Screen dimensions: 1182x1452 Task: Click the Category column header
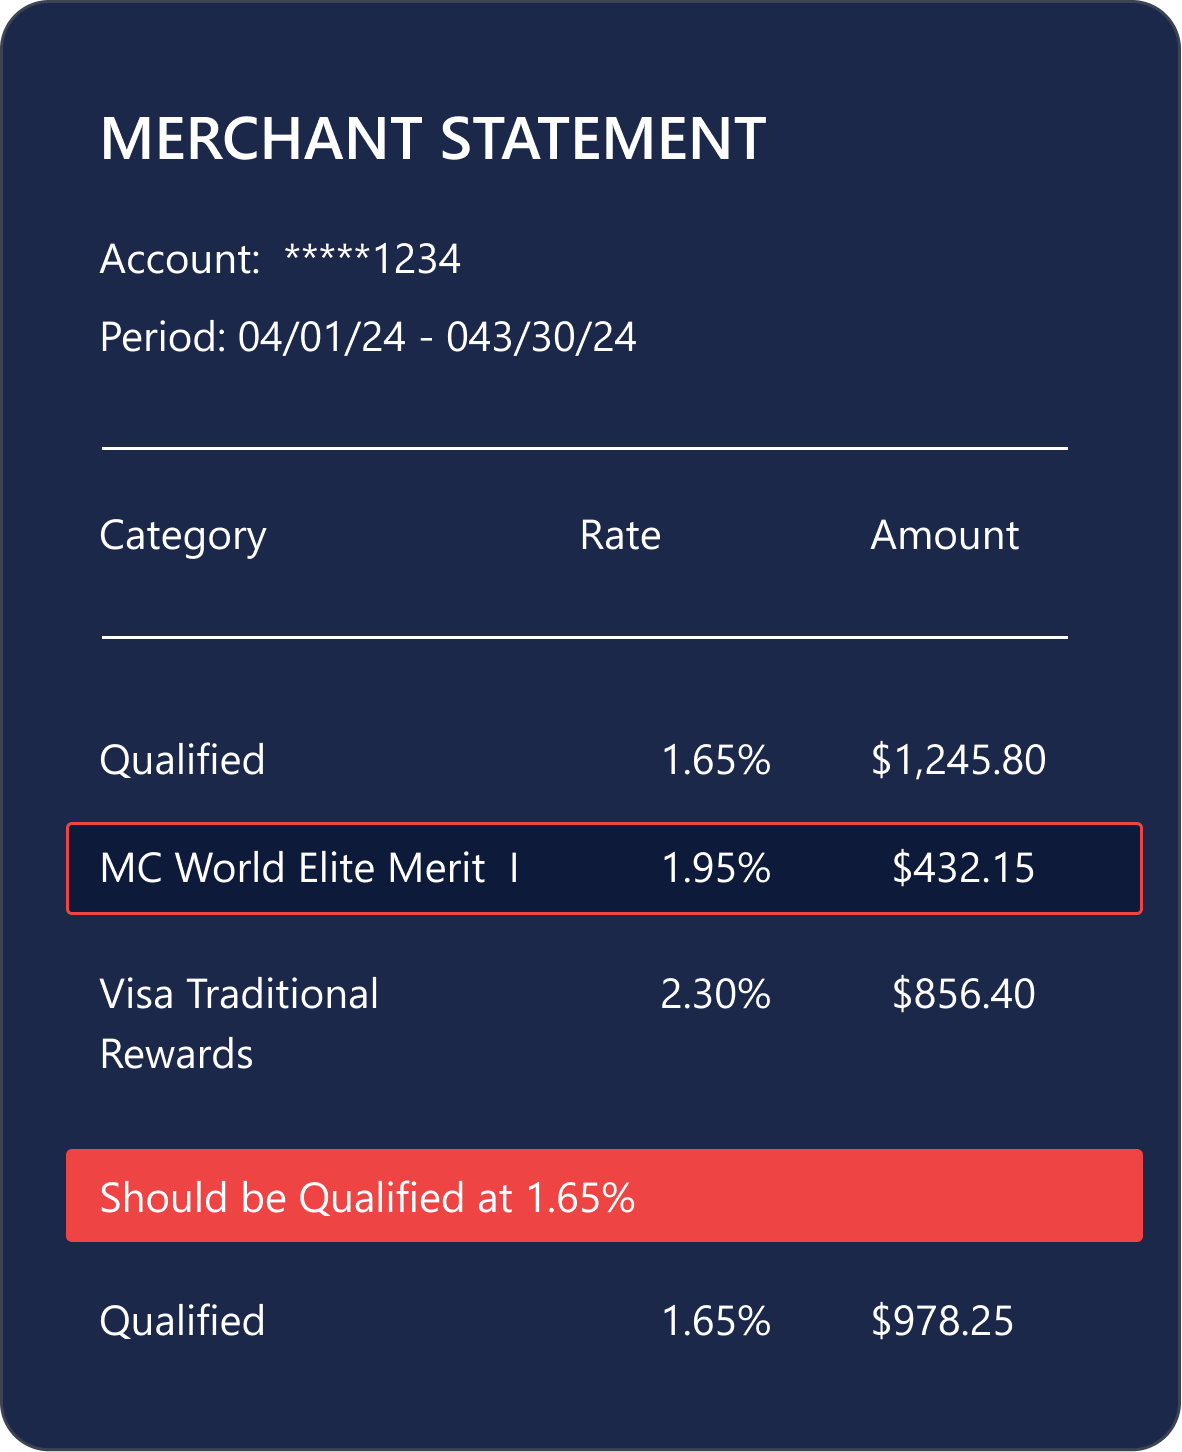(183, 536)
